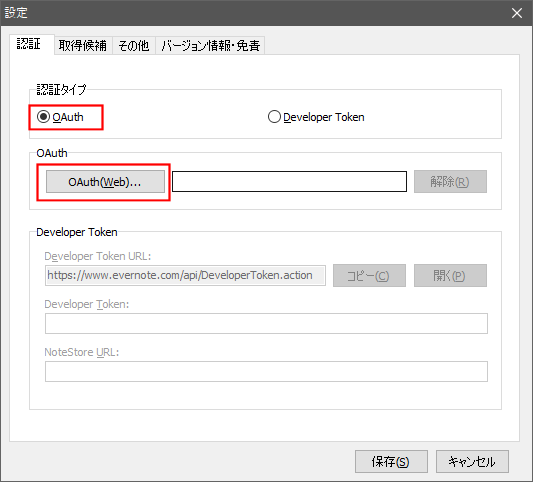Click the Developer Token URL field
This screenshot has height=482, width=533.
[185, 275]
